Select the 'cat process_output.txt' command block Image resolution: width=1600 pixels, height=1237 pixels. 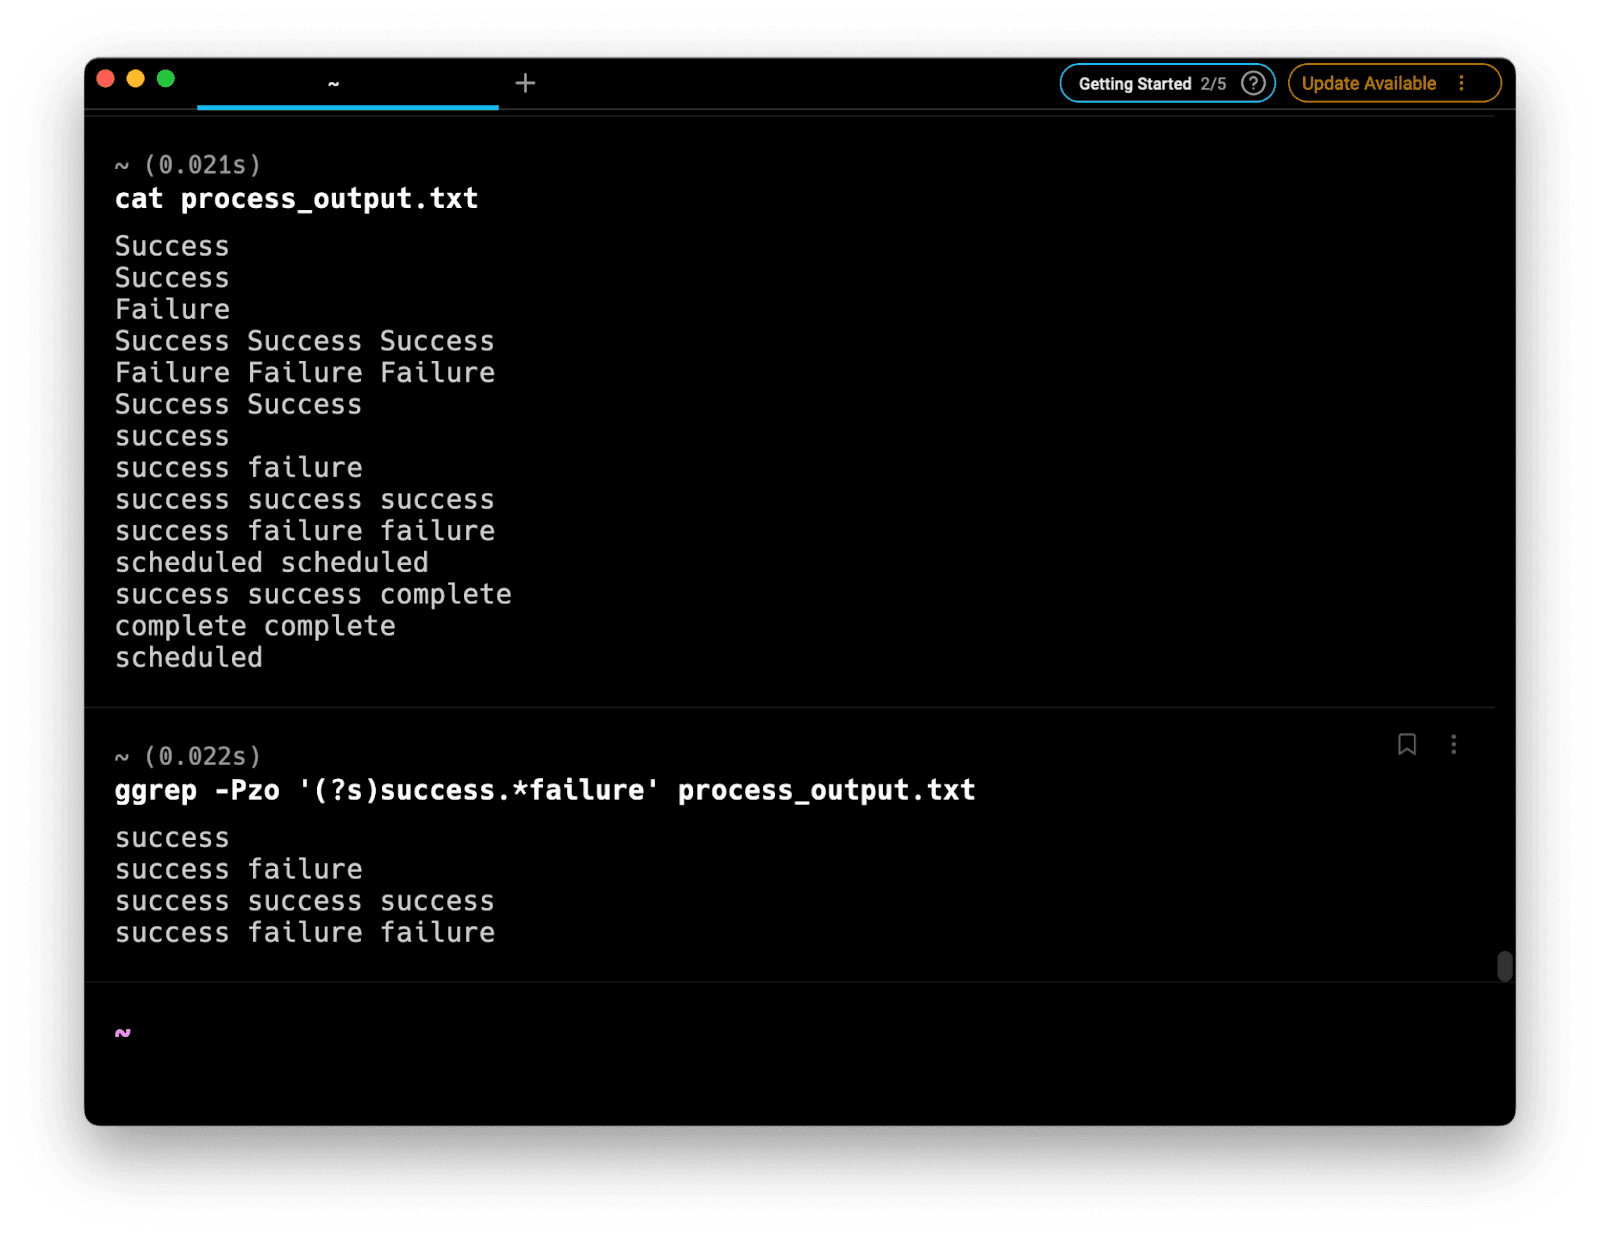pos(296,199)
